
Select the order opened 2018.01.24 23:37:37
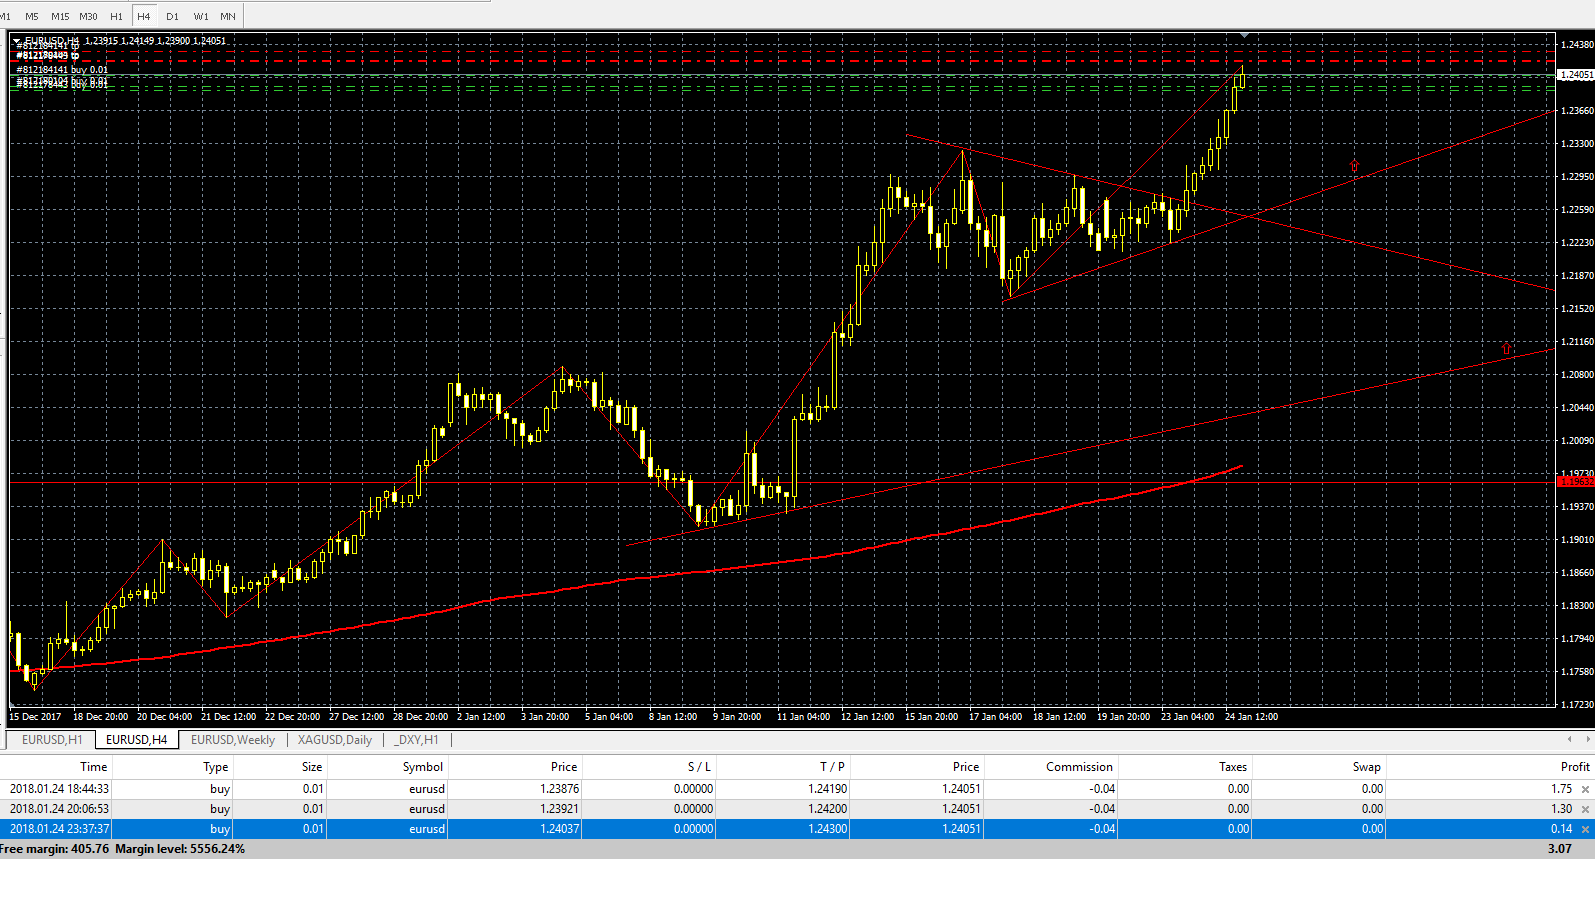797,829
